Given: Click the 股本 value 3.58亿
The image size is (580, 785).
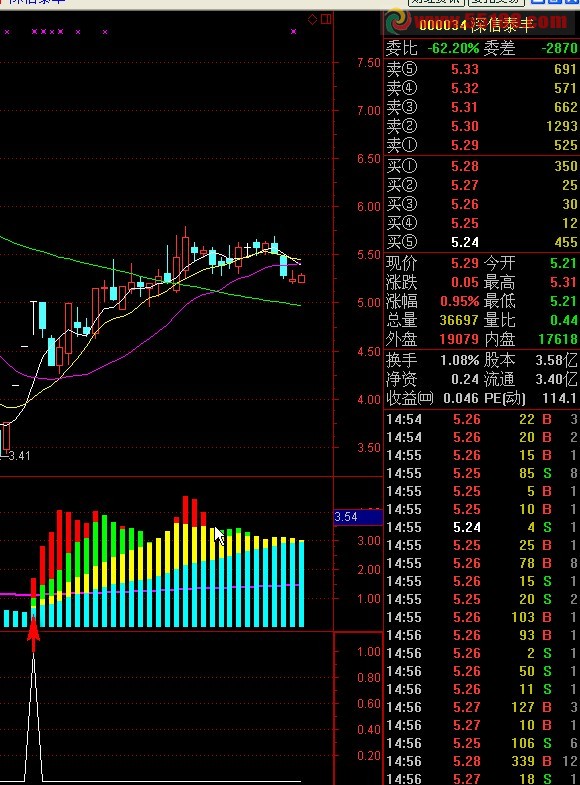Looking at the screenshot, I should [x=556, y=360].
